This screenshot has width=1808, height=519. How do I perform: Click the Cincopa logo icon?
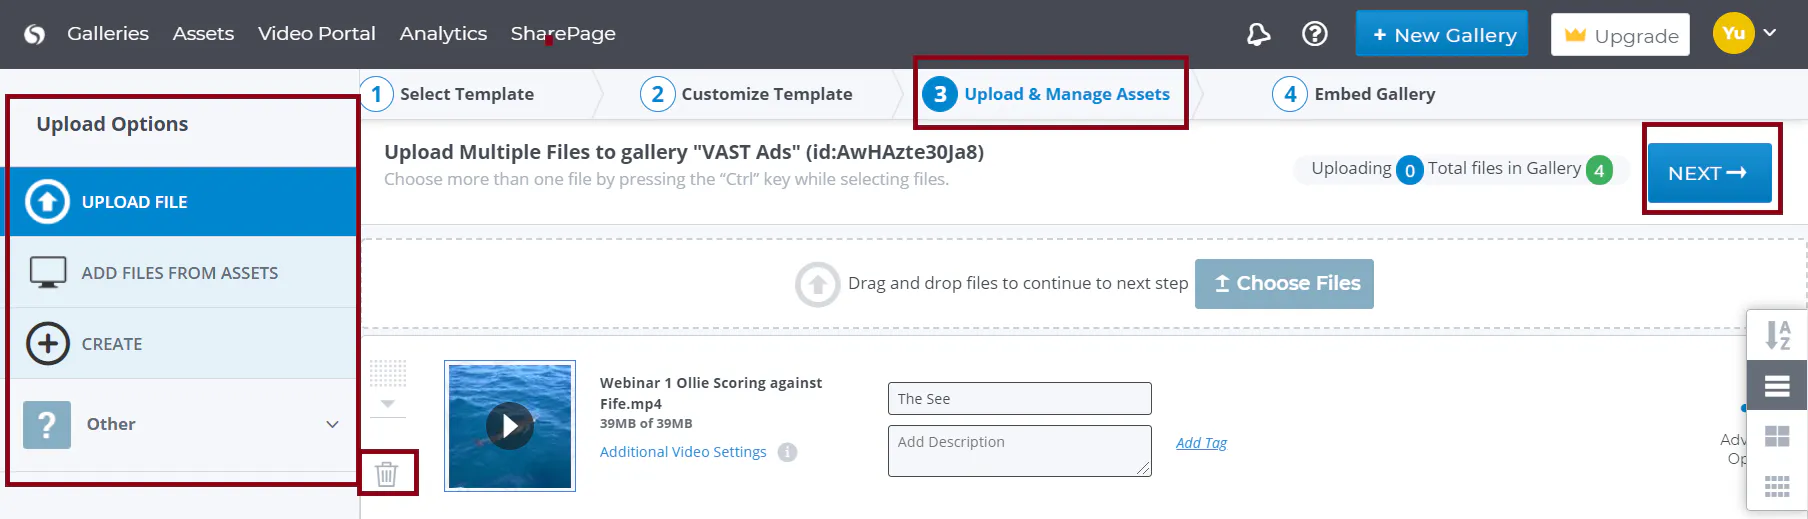(x=35, y=34)
